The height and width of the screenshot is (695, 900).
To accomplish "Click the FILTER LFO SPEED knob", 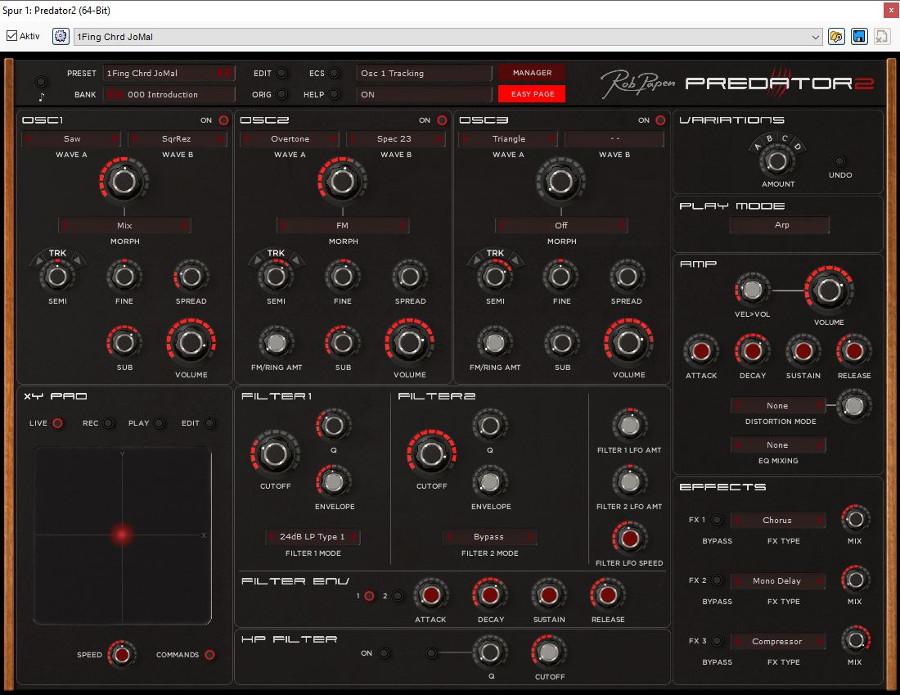I will click(629, 538).
